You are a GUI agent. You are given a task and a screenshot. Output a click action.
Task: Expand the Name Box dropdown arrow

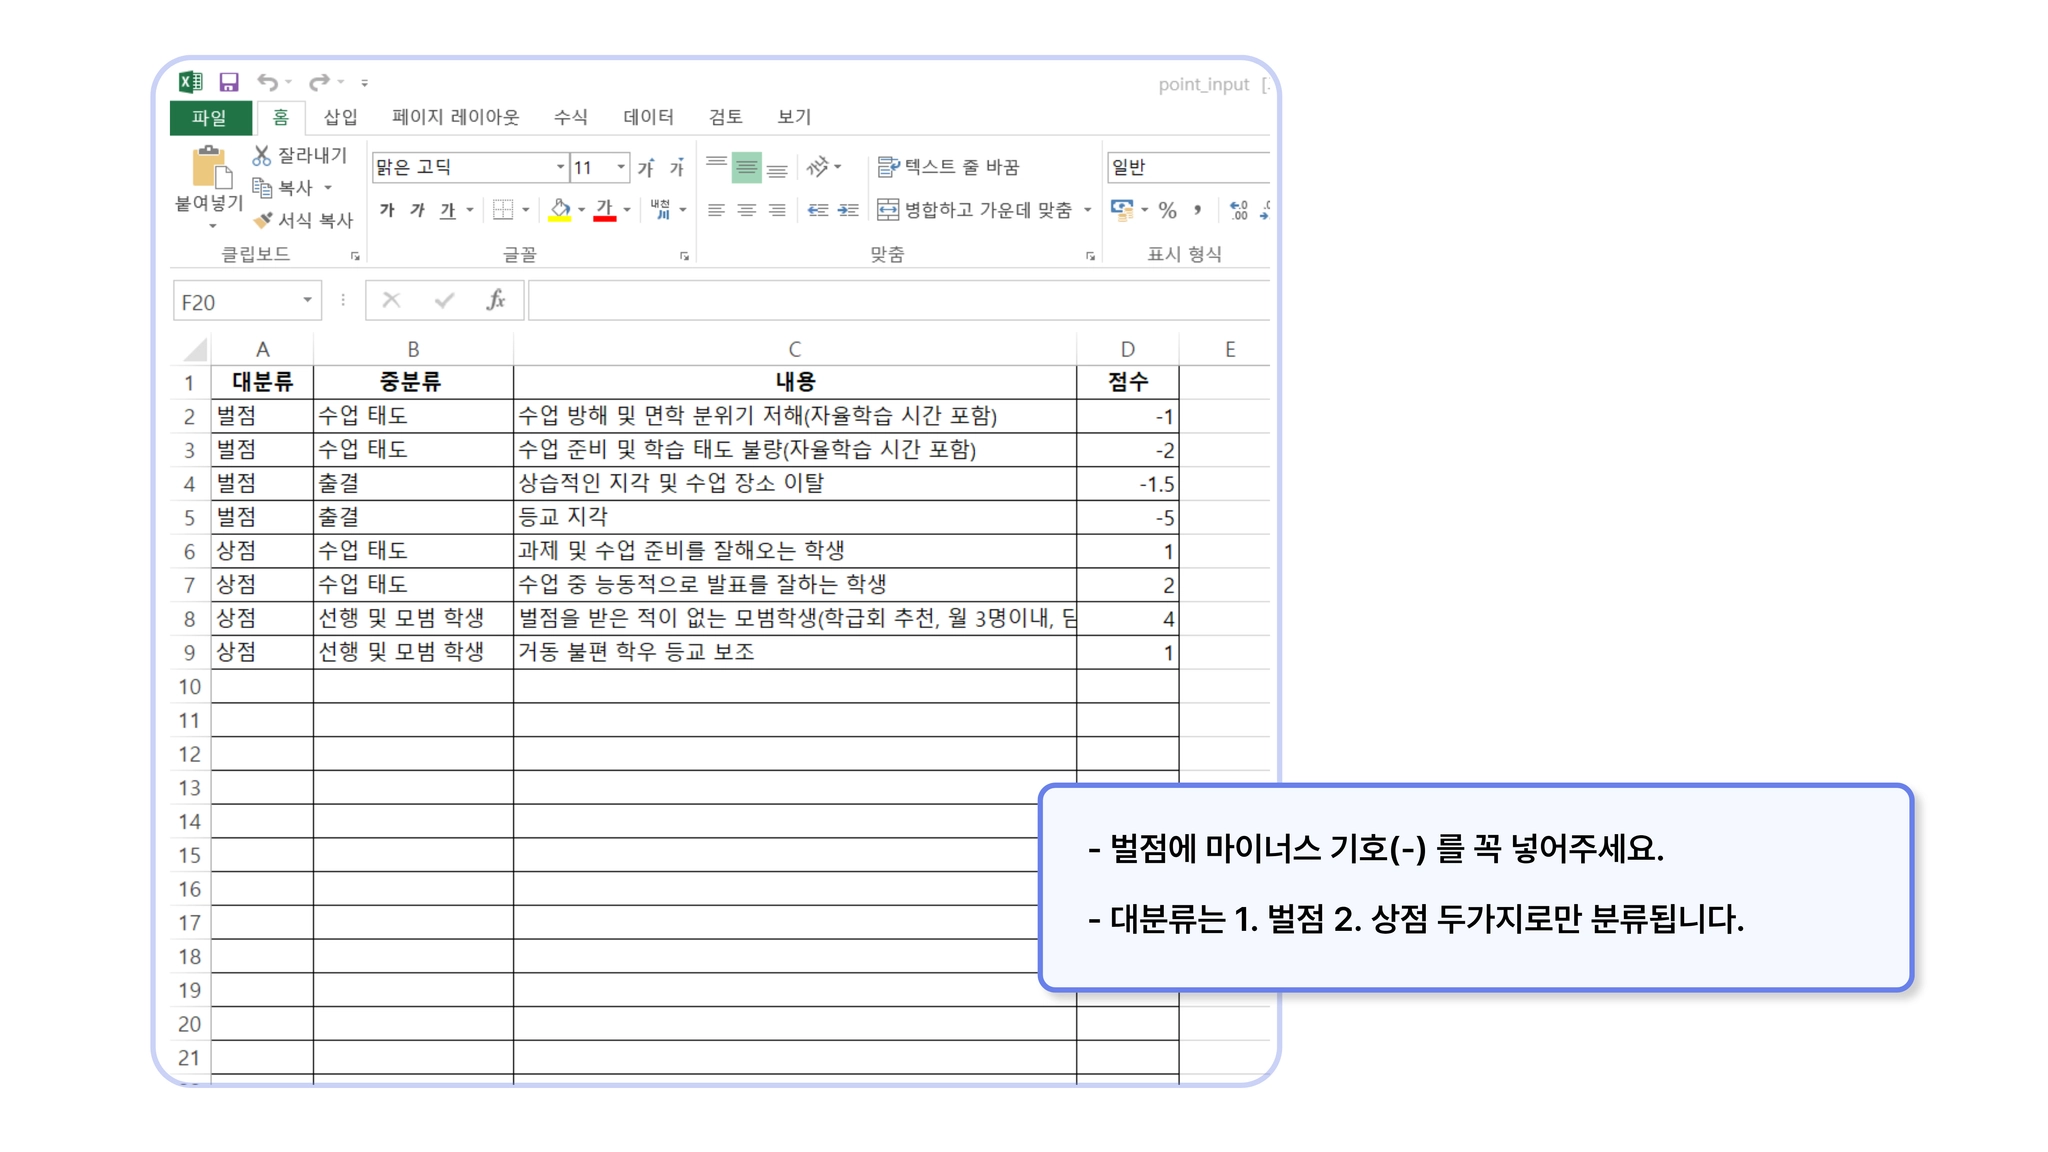307,301
